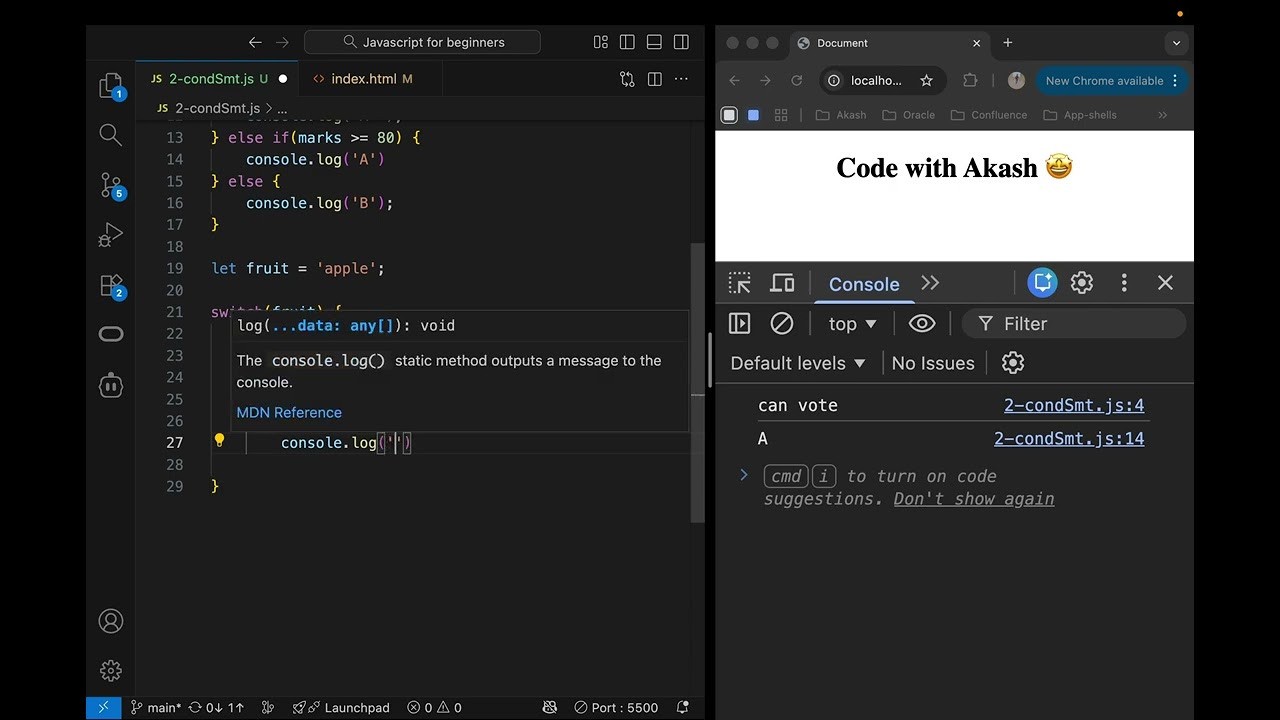Click the notifications bell in status bar
1280x720 pixels.
[x=685, y=707]
